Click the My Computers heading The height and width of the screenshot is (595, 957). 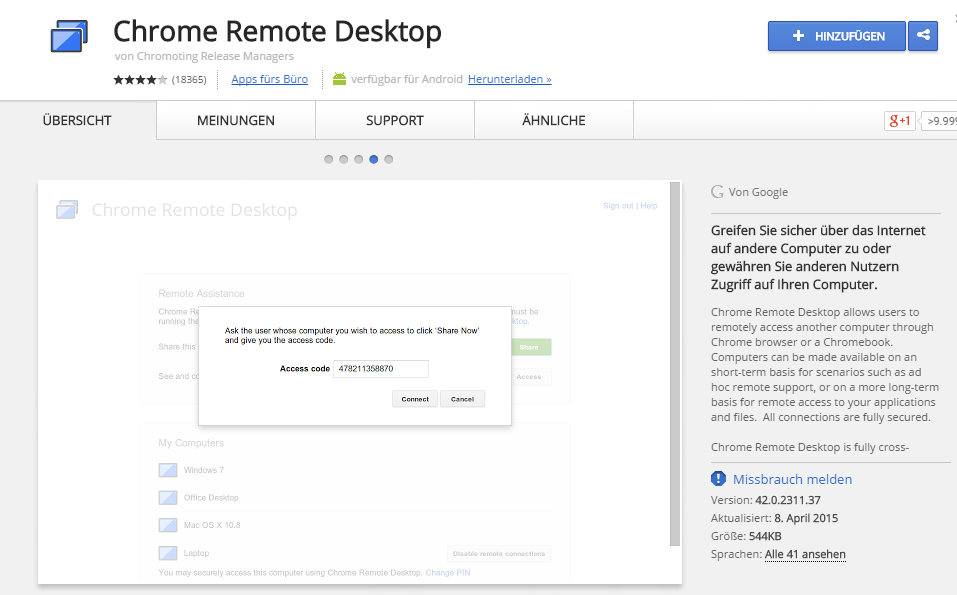[x=191, y=443]
